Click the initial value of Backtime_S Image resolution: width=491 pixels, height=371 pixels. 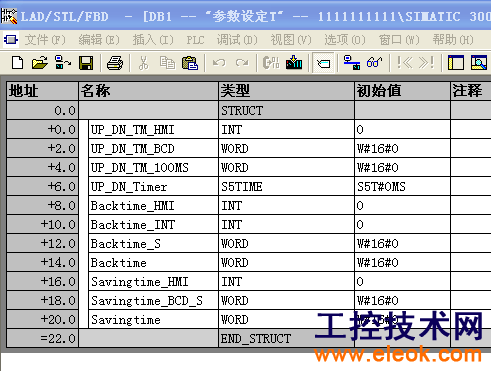[402, 243]
